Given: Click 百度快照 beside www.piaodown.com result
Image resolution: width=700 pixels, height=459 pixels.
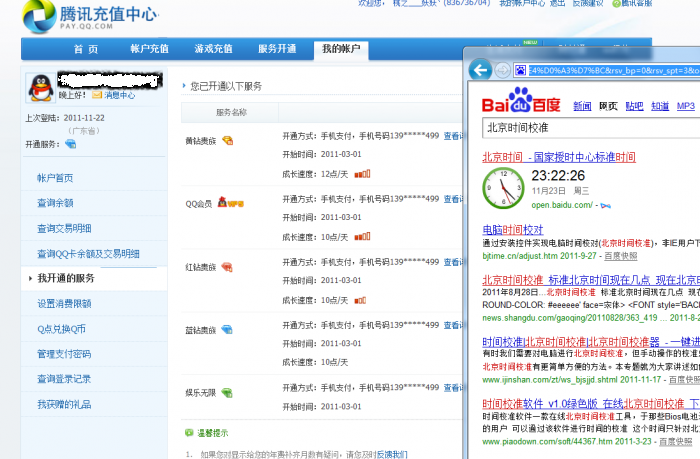Looking at the screenshot, I should click(x=676, y=442).
